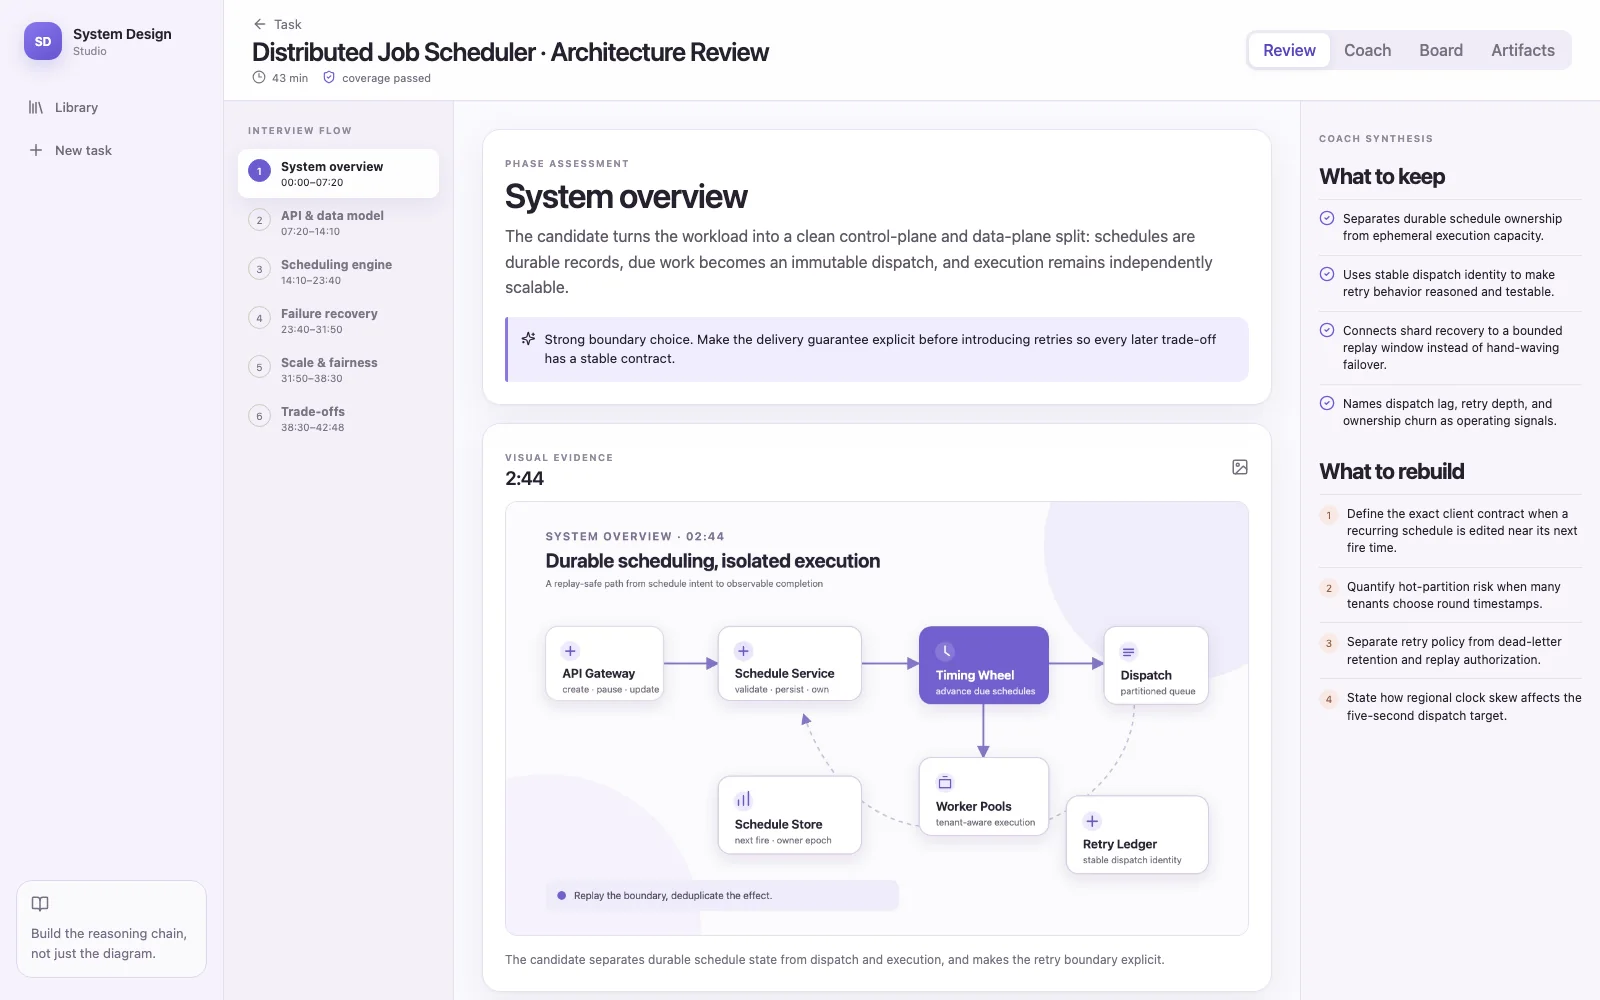Click the SD System Design logo
Screen dimensions: 1600x1000
43,42
